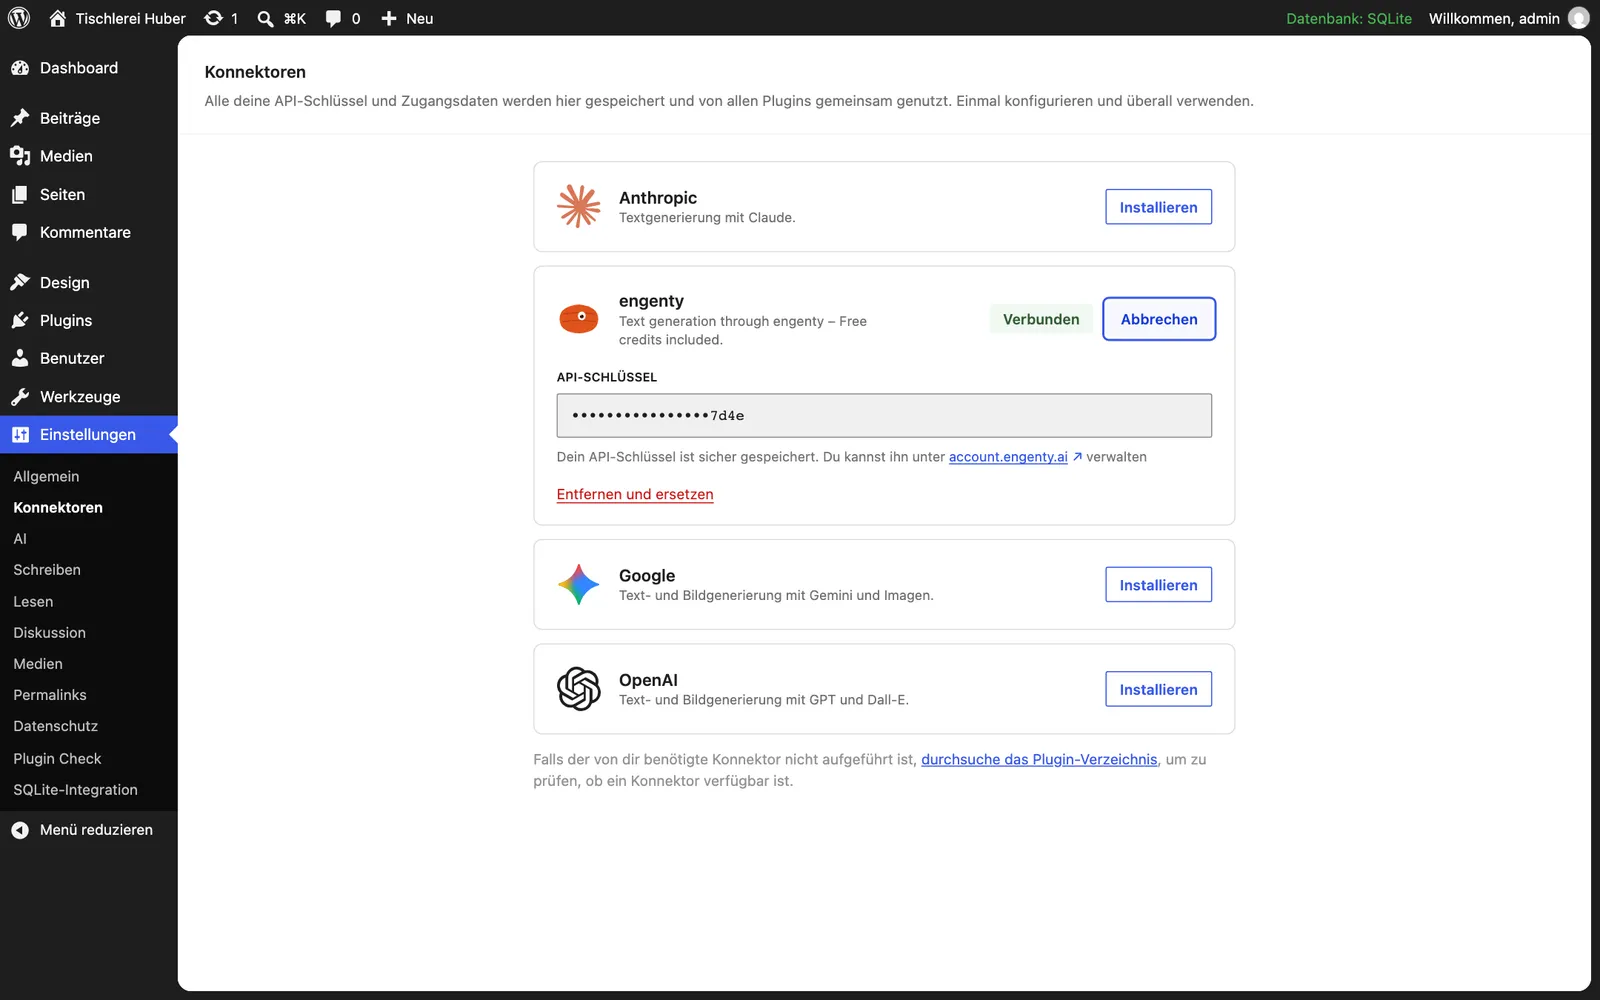Open Lesen settings submenu
The height and width of the screenshot is (1000, 1600).
pos(33,601)
